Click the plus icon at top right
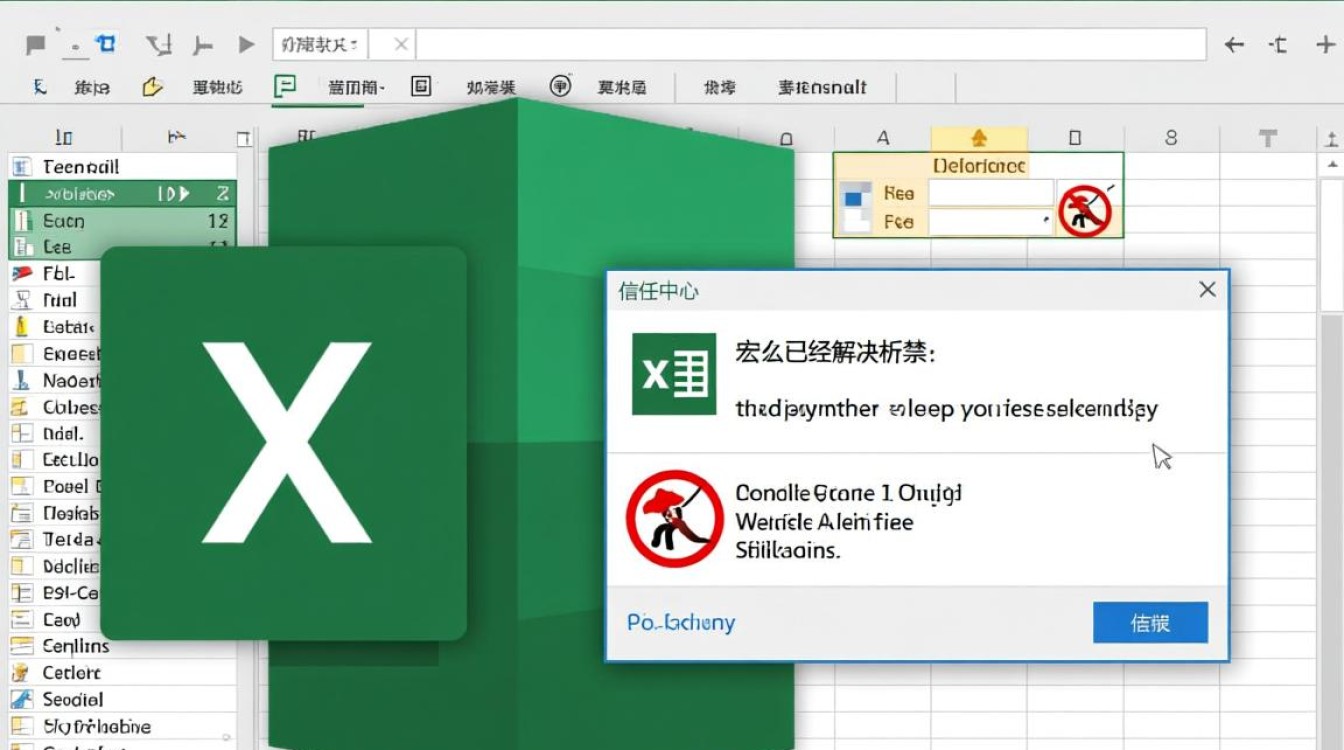Viewport: 1344px width, 750px height. pyautogui.click(x=1325, y=45)
